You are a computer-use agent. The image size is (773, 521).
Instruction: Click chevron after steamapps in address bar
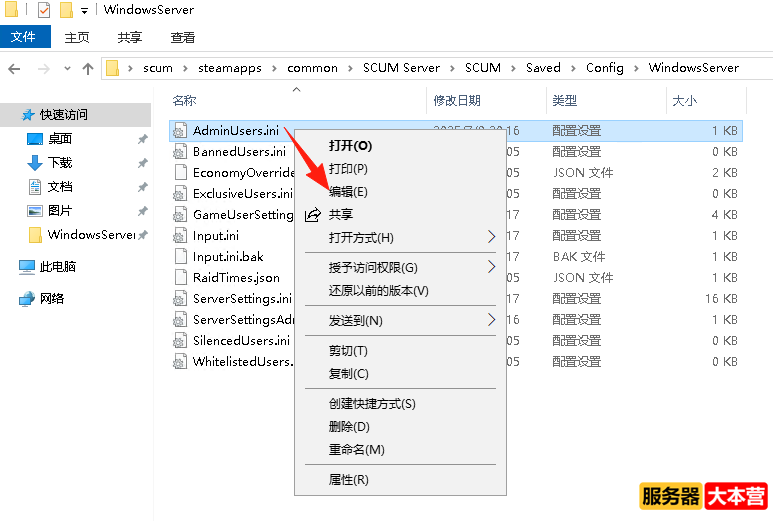point(274,69)
